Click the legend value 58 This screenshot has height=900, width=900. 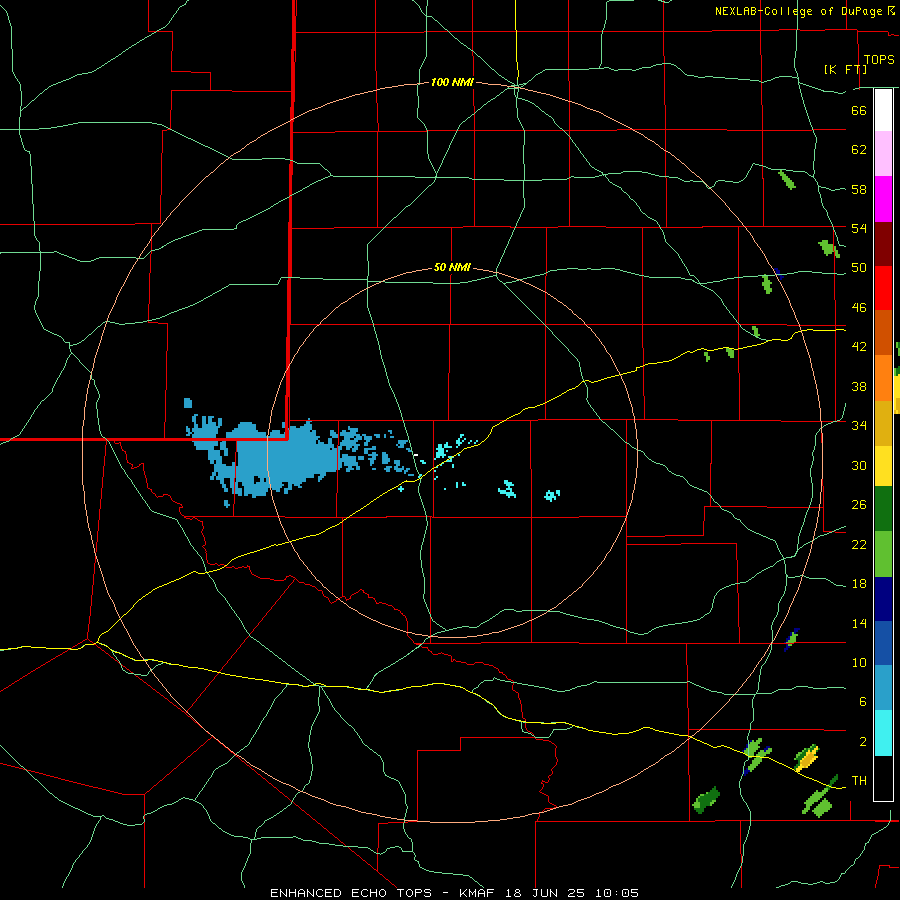click(x=859, y=189)
